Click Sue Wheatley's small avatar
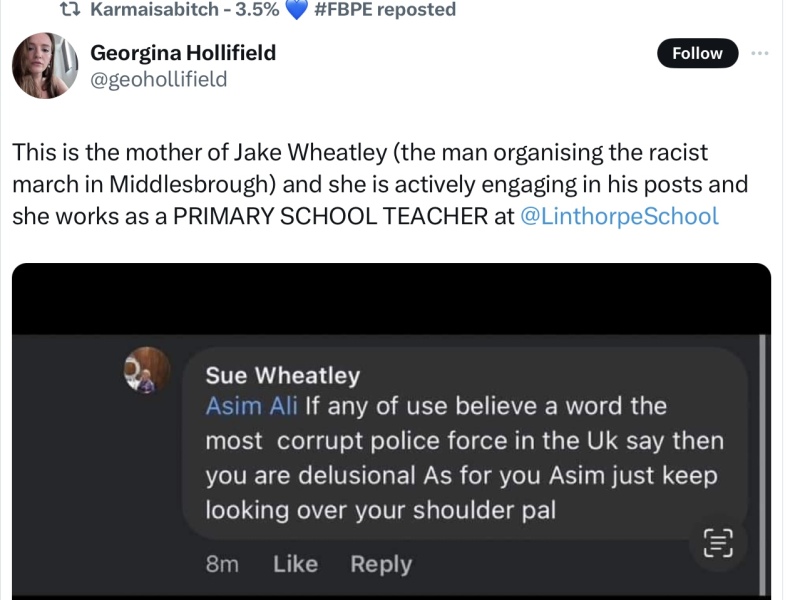 147,370
